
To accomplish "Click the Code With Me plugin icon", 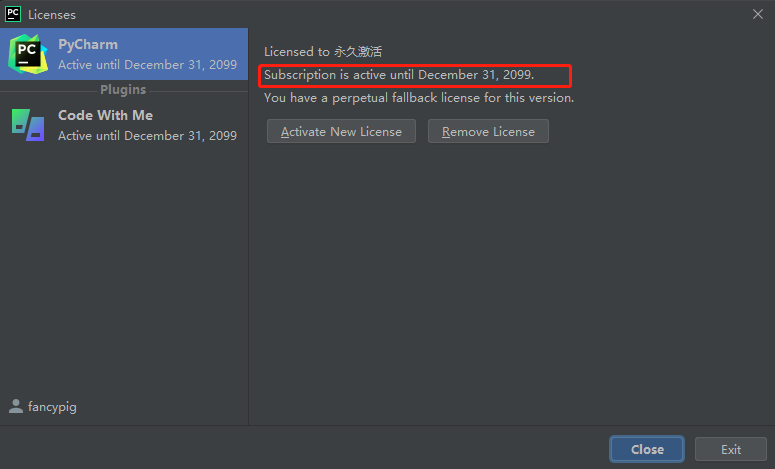I will (27, 125).
